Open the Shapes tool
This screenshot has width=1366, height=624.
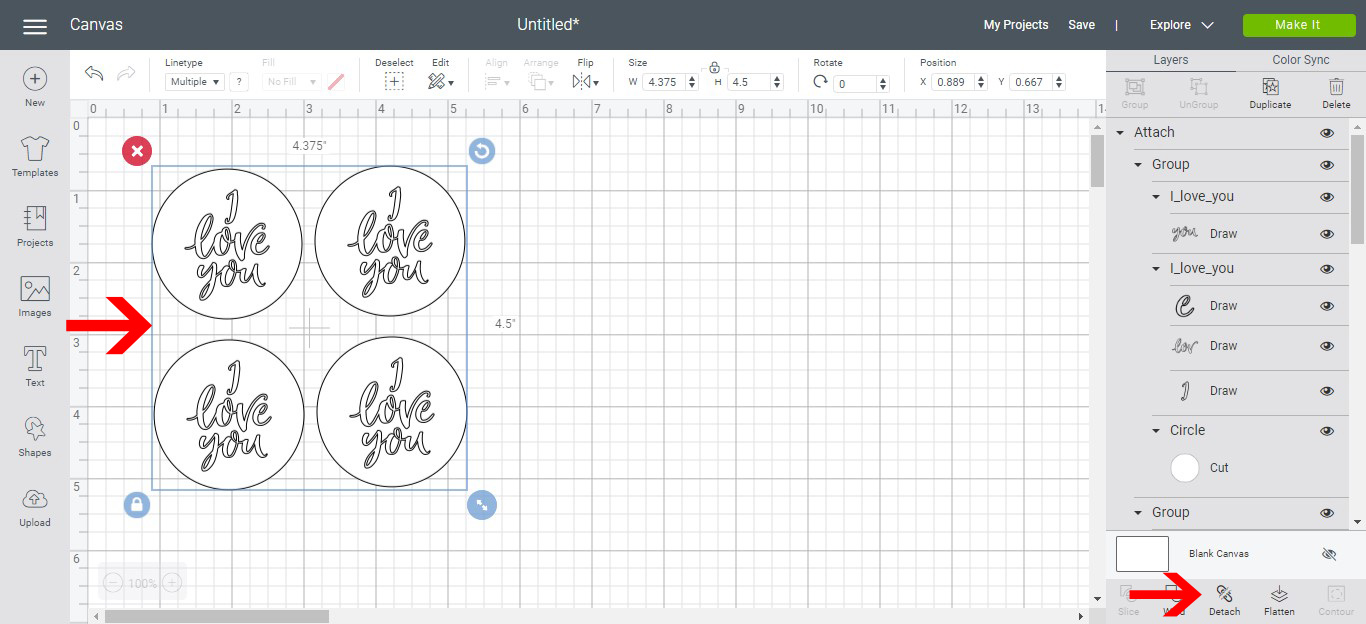click(35, 437)
